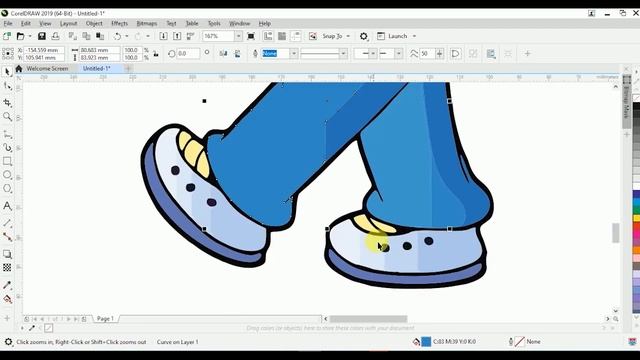Click the Import icon

pos(163,36)
